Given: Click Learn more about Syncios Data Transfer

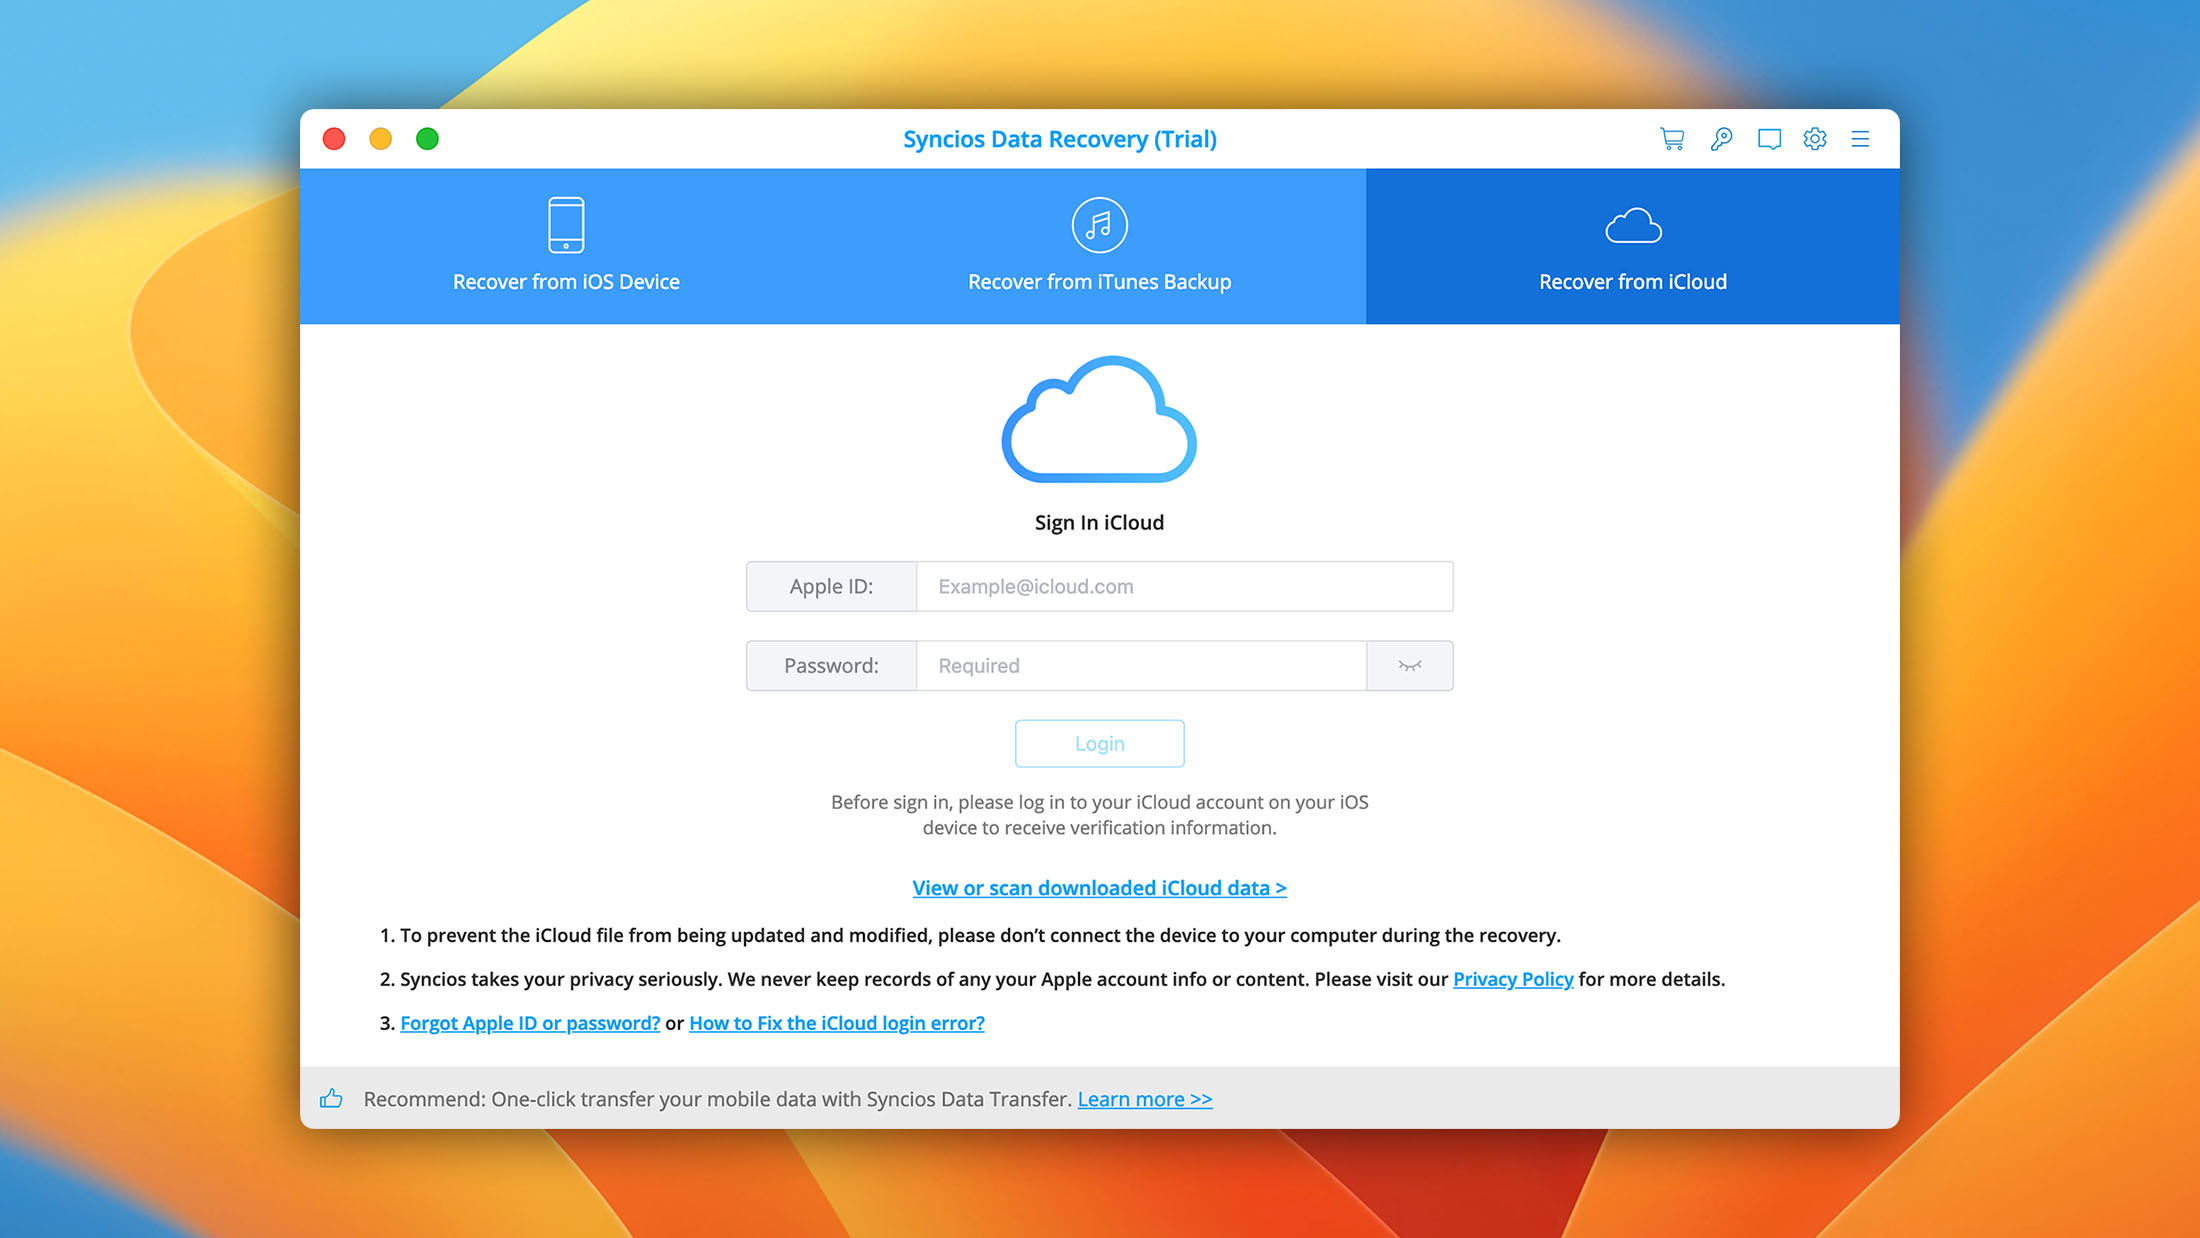Looking at the screenshot, I should click(x=1145, y=1099).
